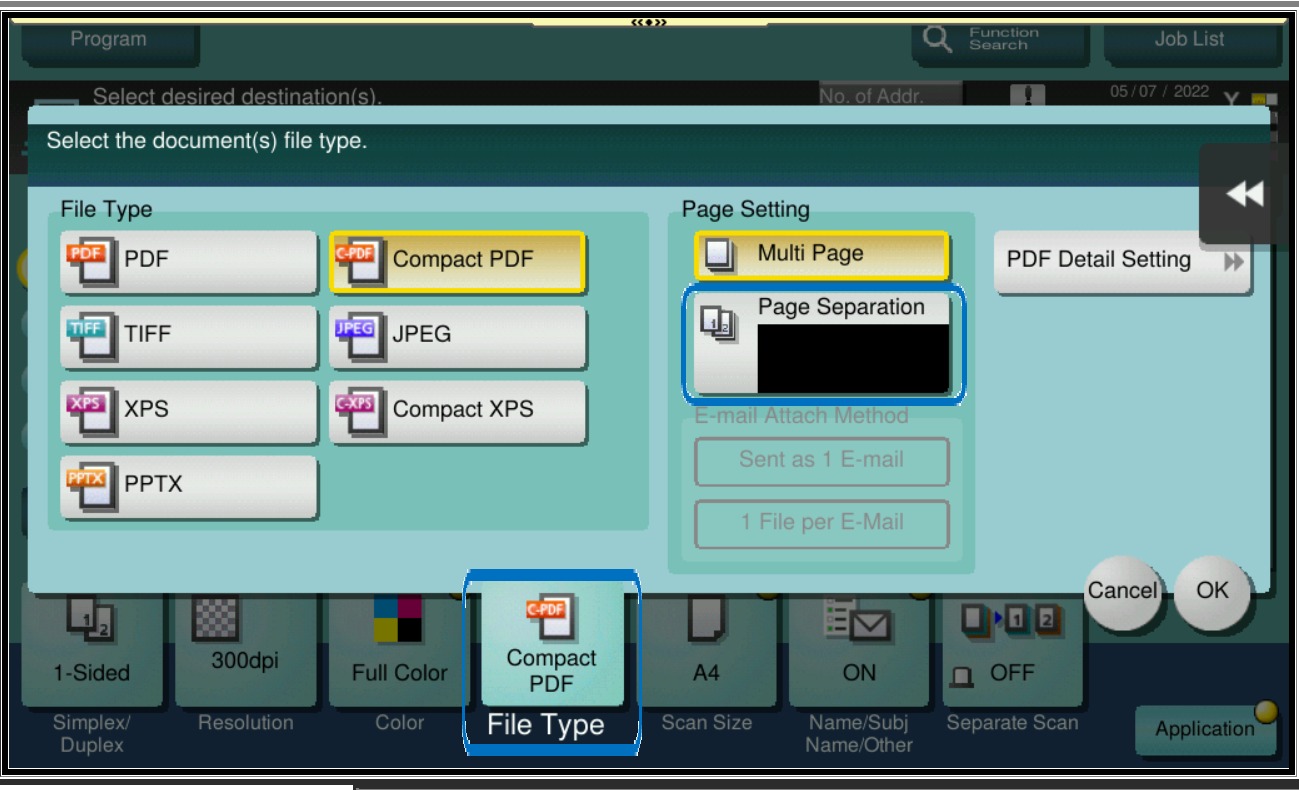The height and width of the screenshot is (790, 1299).
Task: Select the XPS file type
Action: (188, 410)
